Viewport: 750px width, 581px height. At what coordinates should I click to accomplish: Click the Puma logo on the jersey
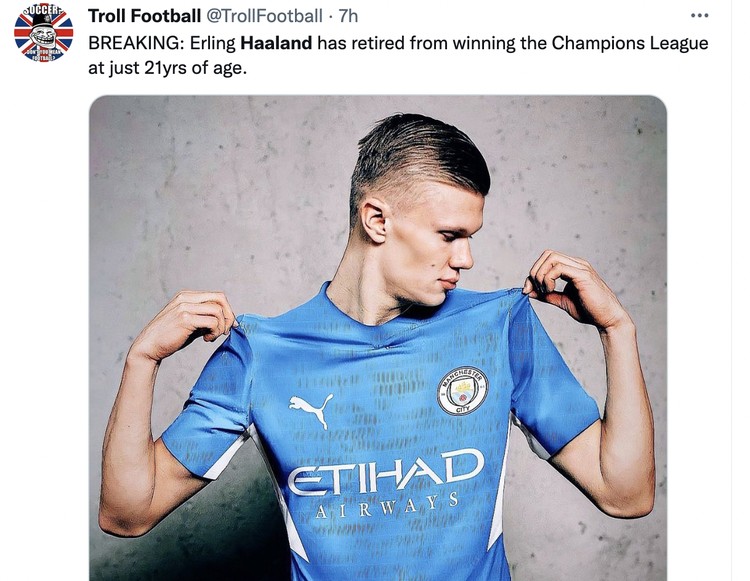point(311,410)
